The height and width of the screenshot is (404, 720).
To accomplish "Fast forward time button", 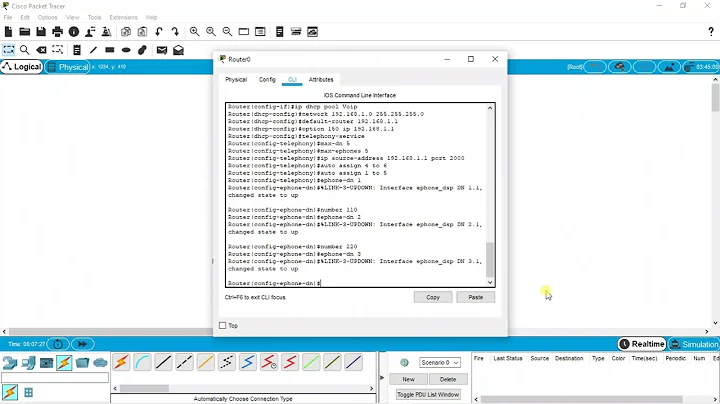I will pyautogui.click(x=82, y=344).
